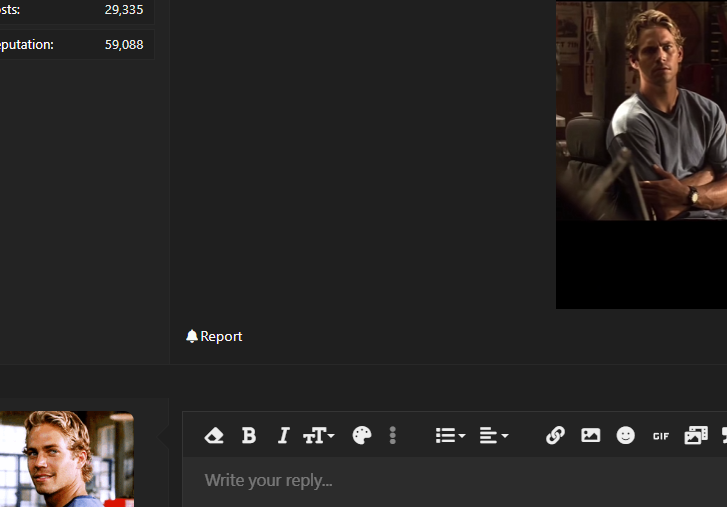Click the insert image icon
This screenshot has height=507, width=727.
[x=590, y=435]
